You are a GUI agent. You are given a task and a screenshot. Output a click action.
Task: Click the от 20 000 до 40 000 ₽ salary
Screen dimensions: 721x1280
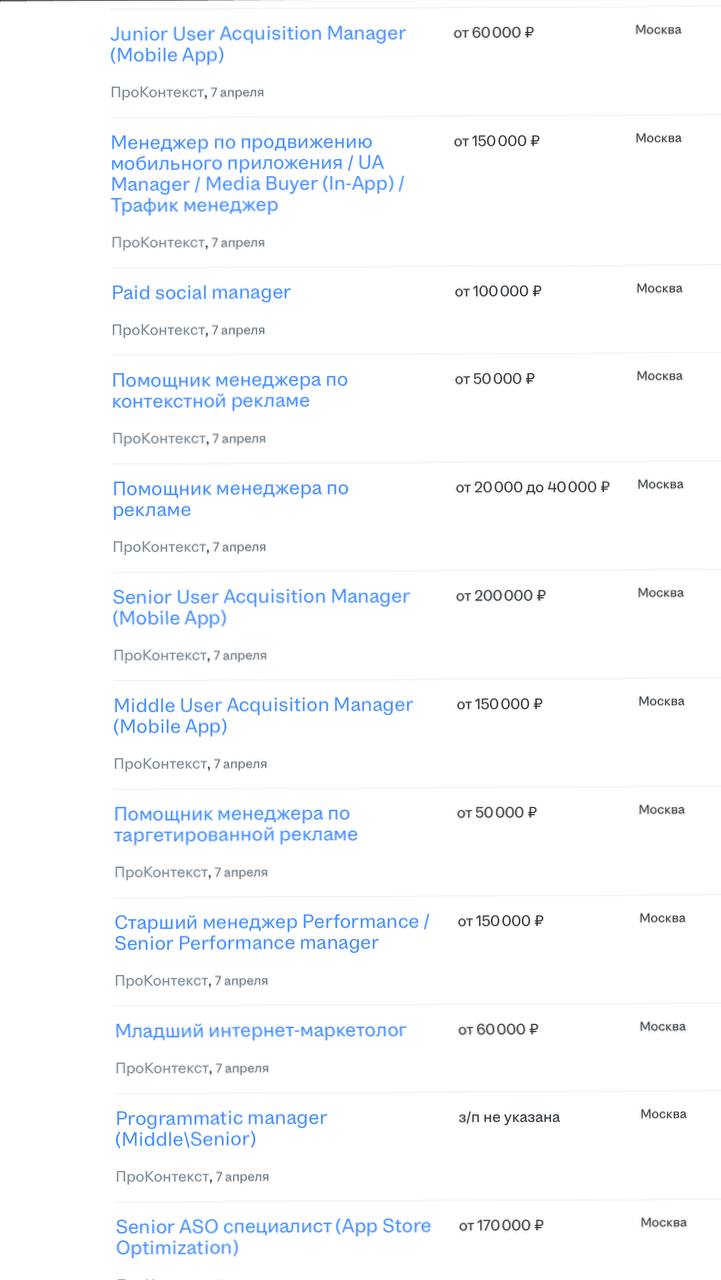tap(532, 487)
